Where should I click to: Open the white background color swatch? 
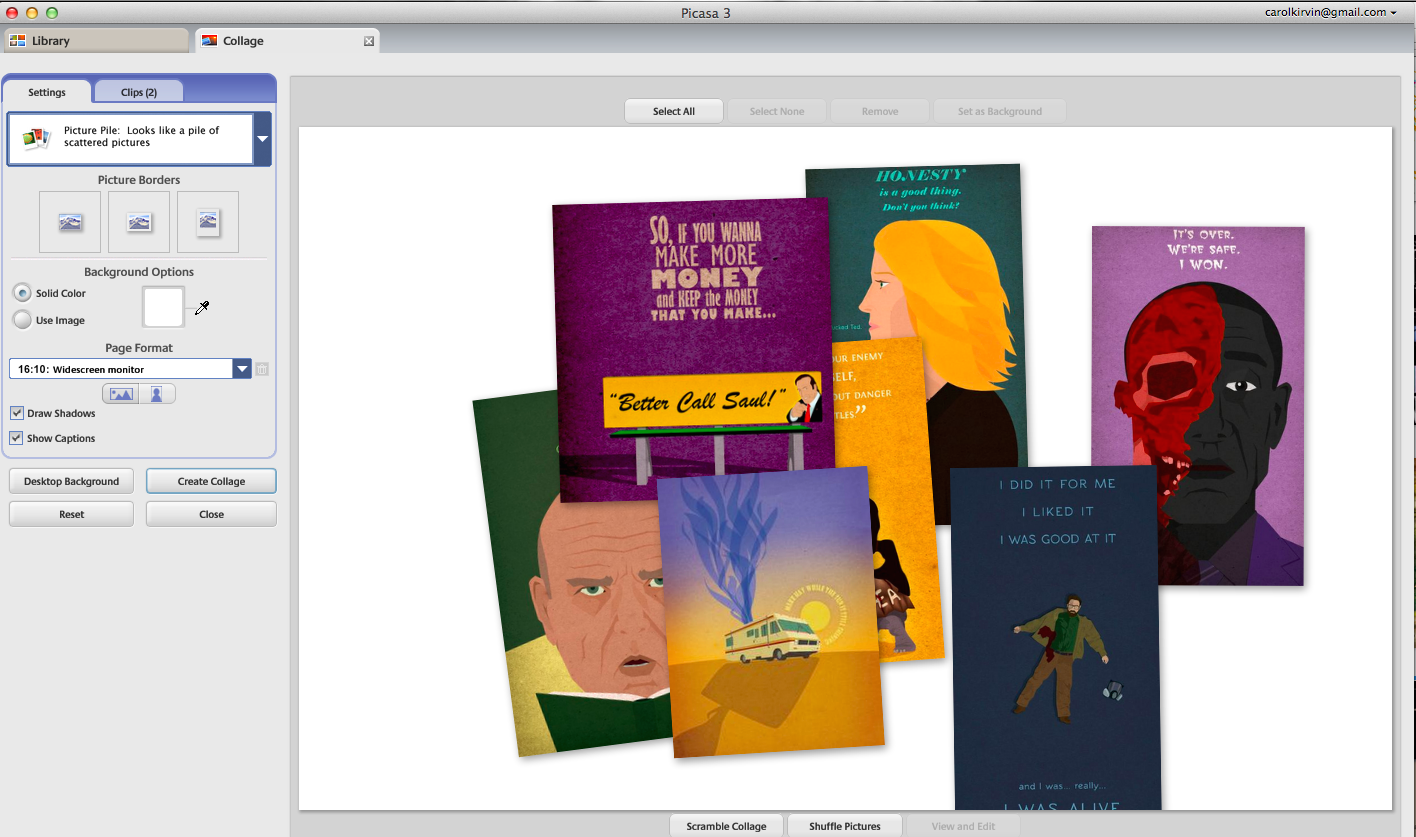pyautogui.click(x=163, y=307)
